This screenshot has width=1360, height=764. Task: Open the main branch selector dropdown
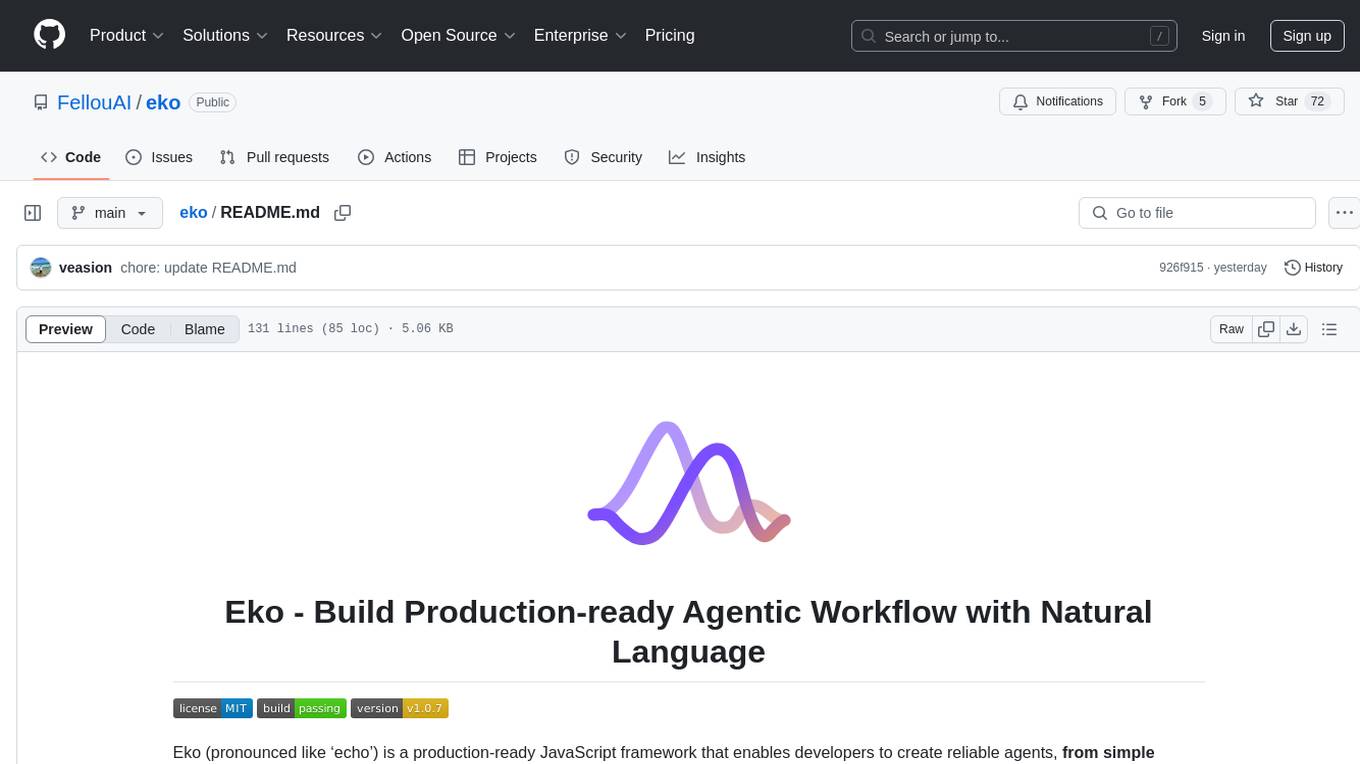110,213
